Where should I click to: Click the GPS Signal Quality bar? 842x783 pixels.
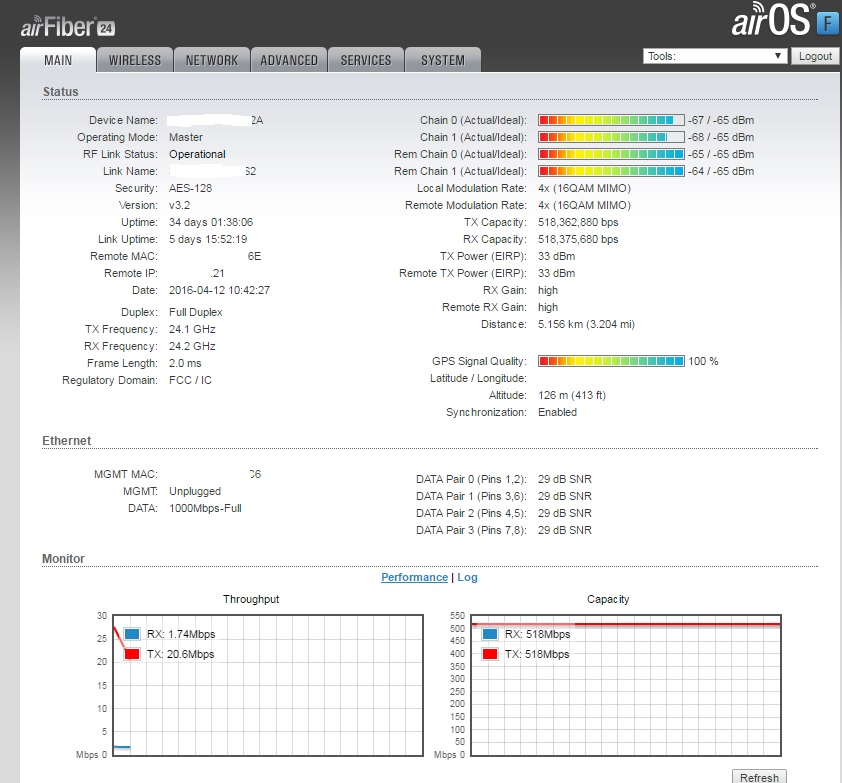pos(611,361)
